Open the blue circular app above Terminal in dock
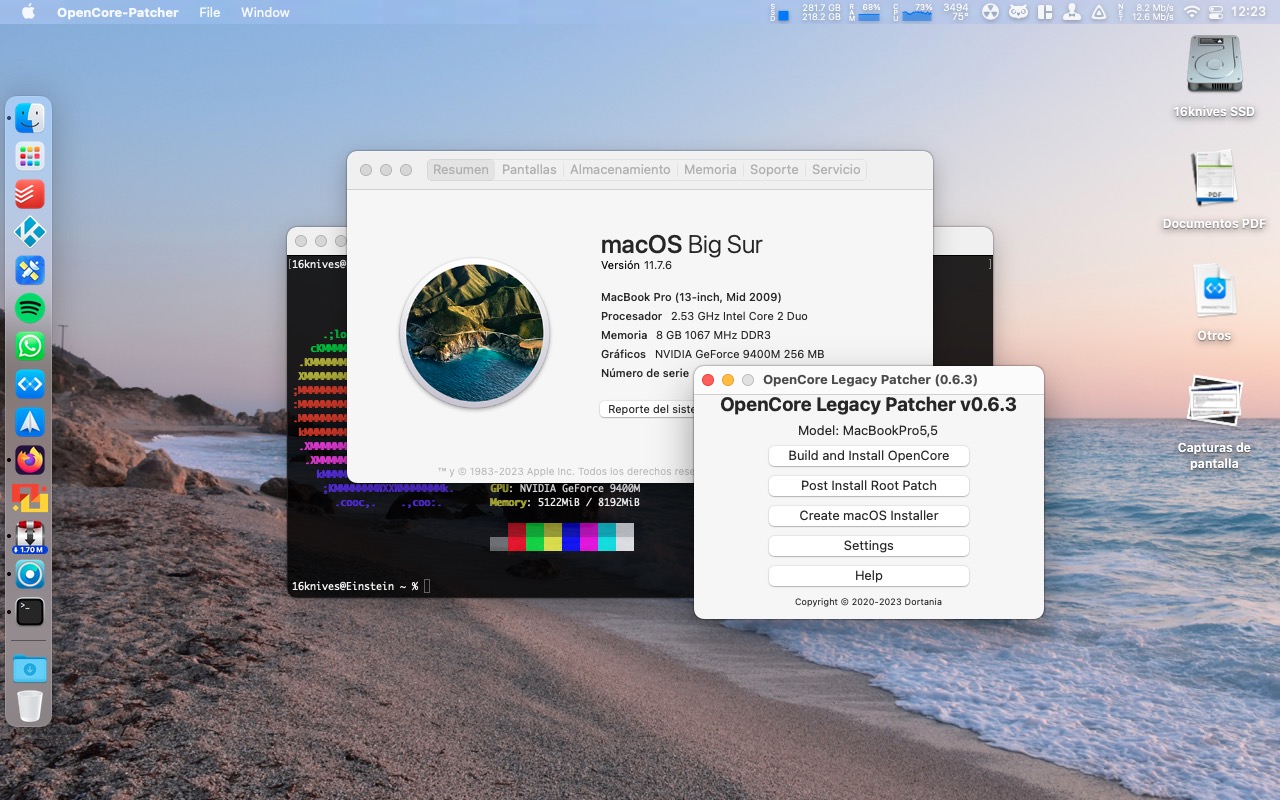Screen dimensions: 1280x800 30,574
